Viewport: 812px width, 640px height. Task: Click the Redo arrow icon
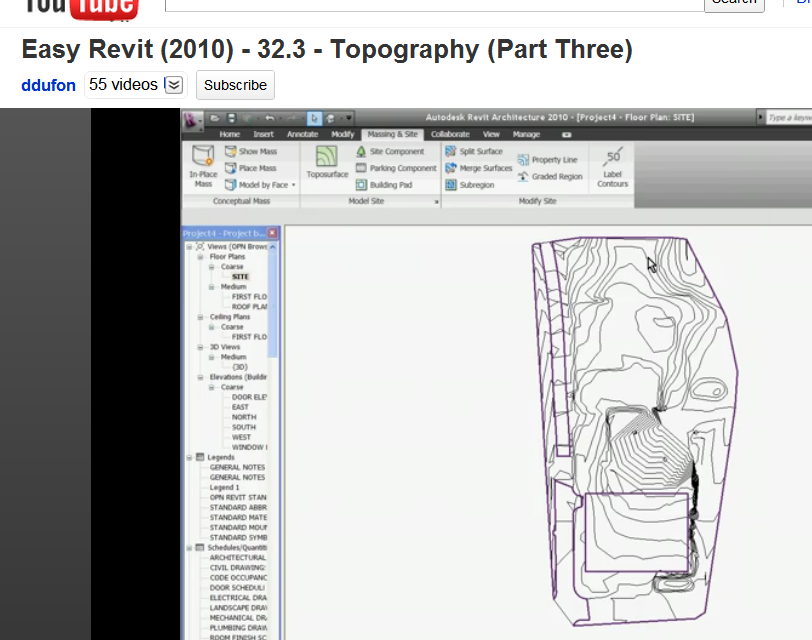pos(292,118)
